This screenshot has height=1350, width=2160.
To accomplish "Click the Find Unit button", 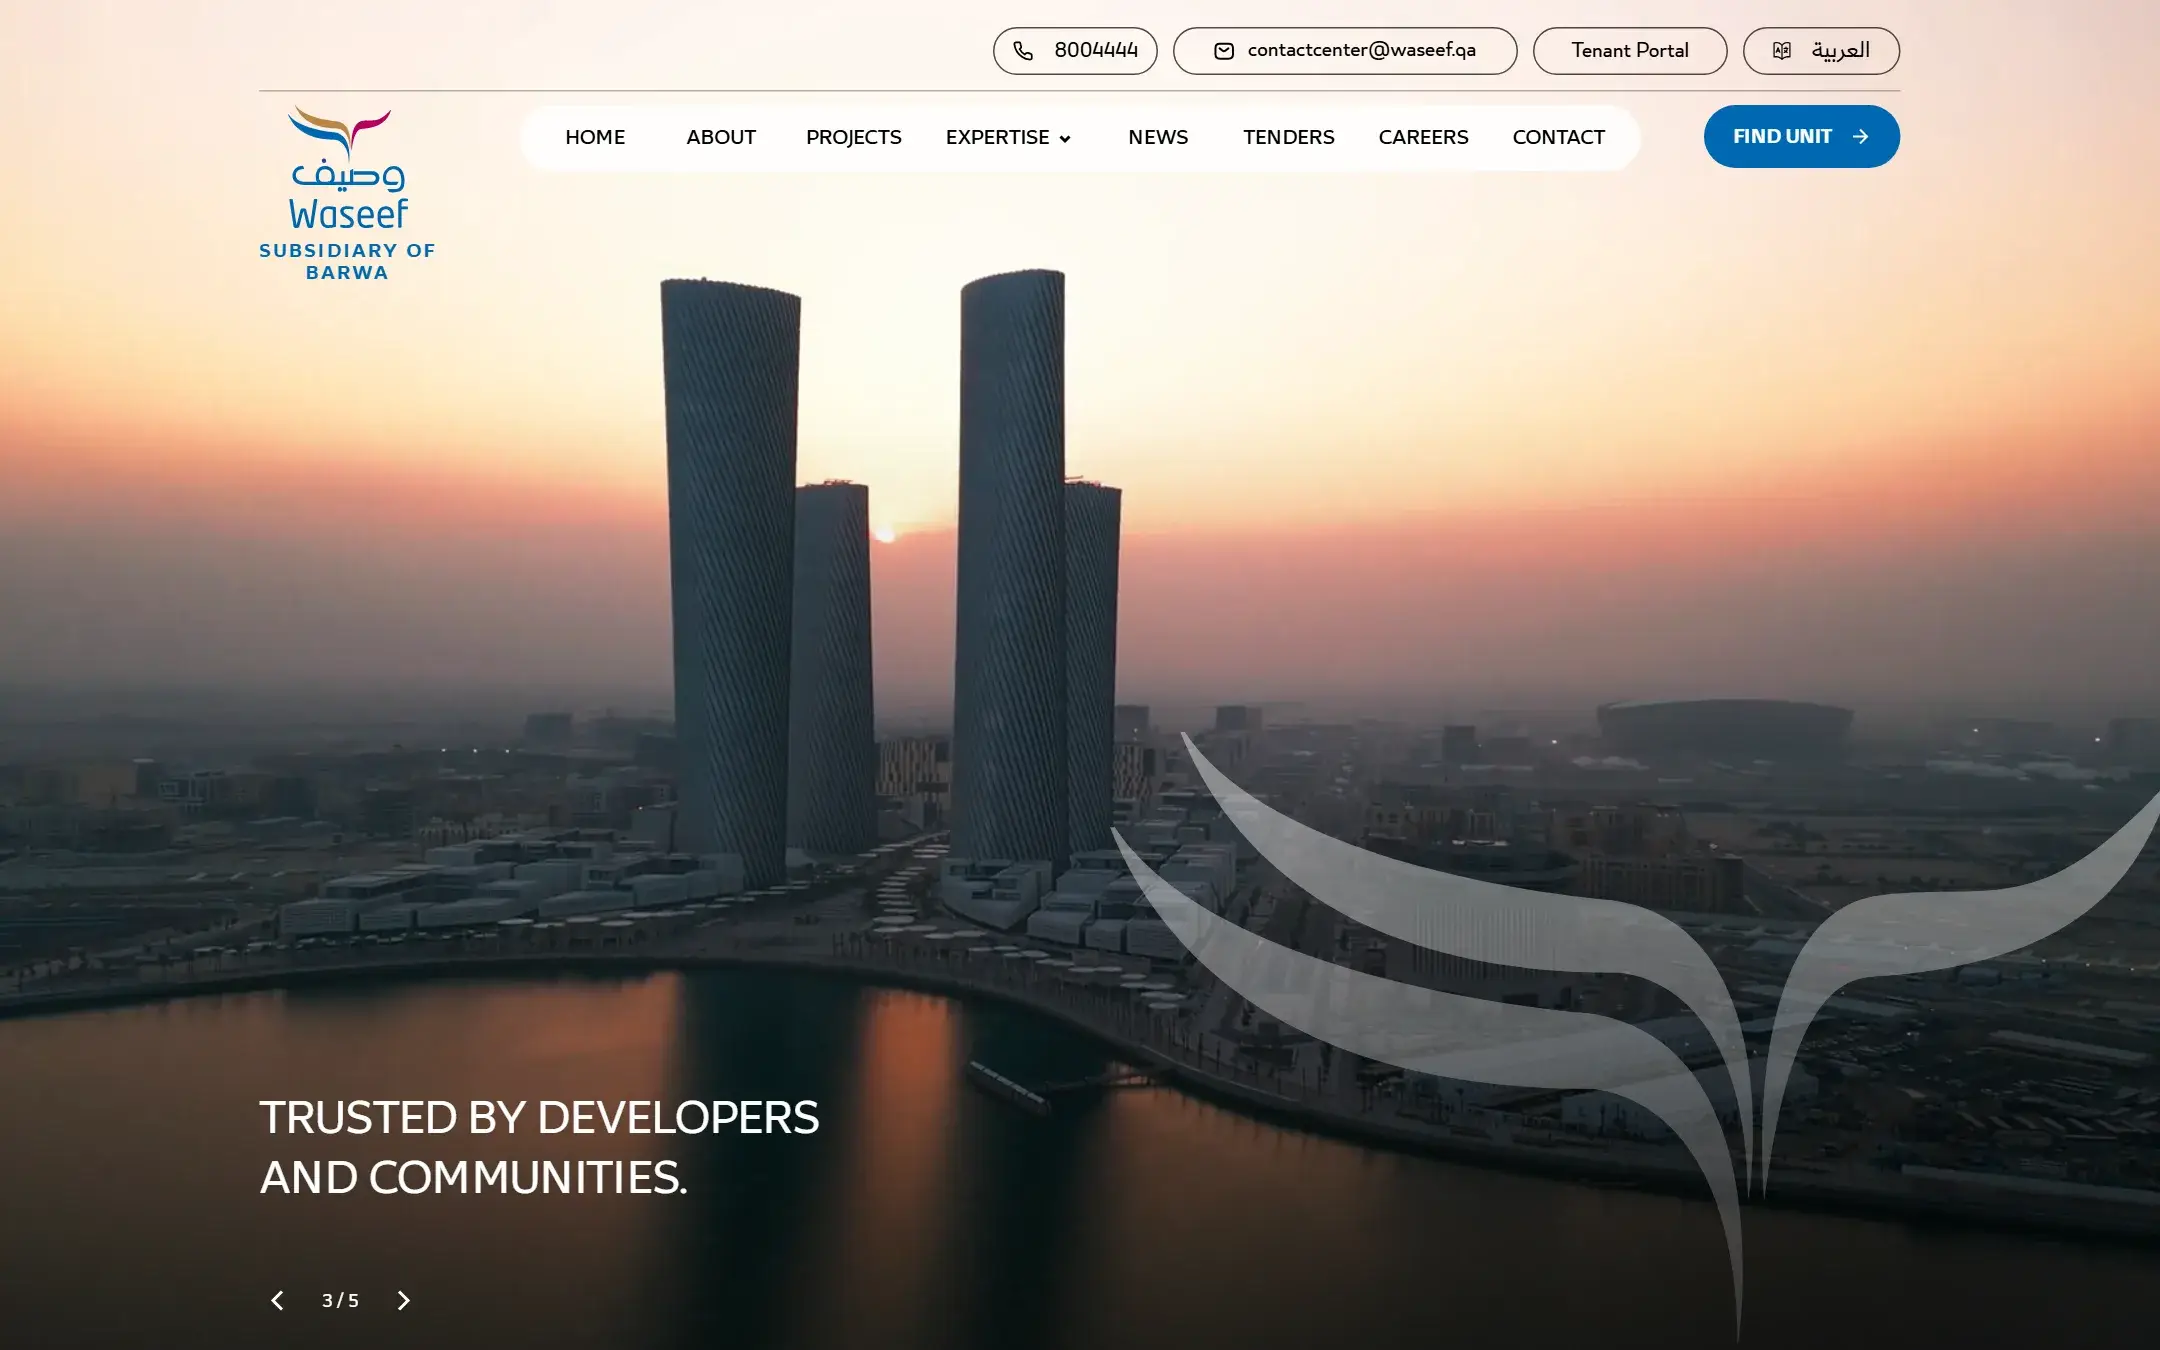I will (x=1802, y=136).
